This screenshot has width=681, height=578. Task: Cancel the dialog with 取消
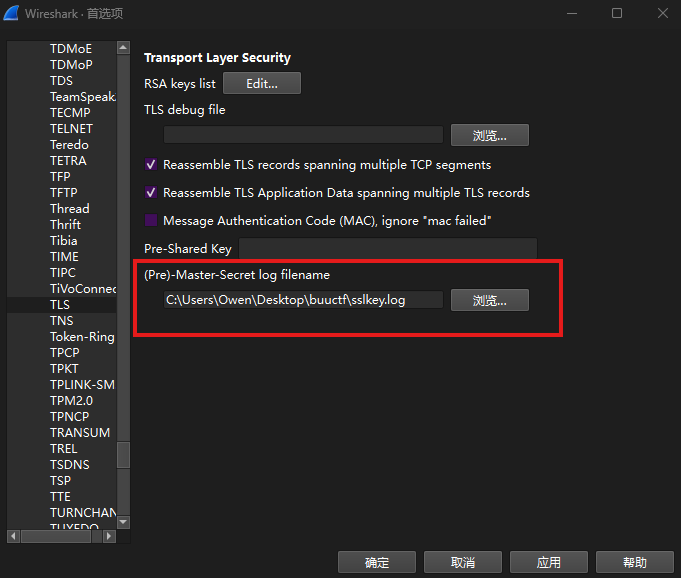click(463, 562)
